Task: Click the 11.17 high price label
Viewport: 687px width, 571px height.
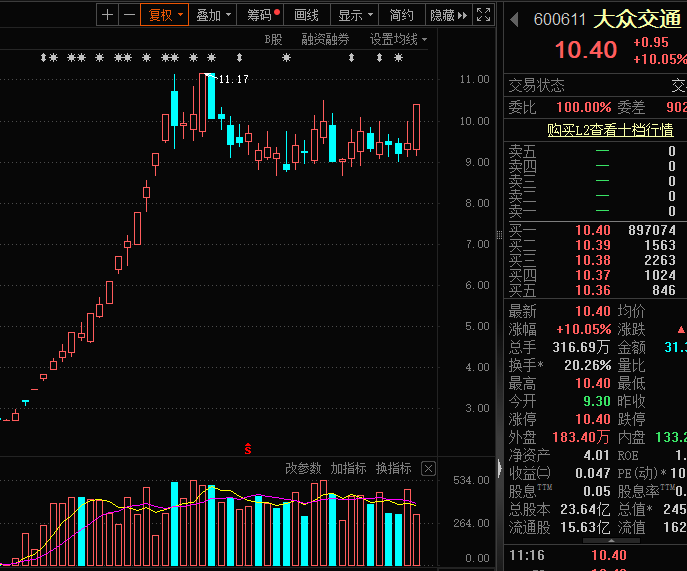Action: 234,79
